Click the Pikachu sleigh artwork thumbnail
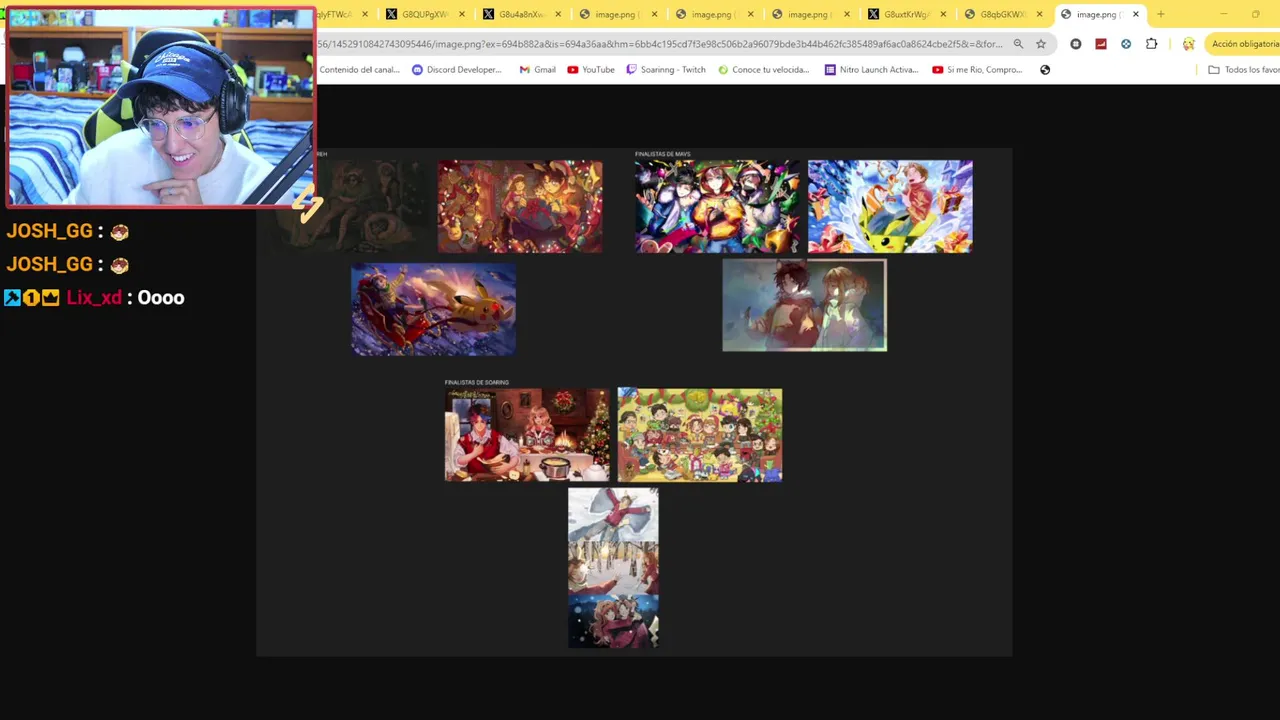Viewport: 1280px width, 720px height. click(434, 310)
